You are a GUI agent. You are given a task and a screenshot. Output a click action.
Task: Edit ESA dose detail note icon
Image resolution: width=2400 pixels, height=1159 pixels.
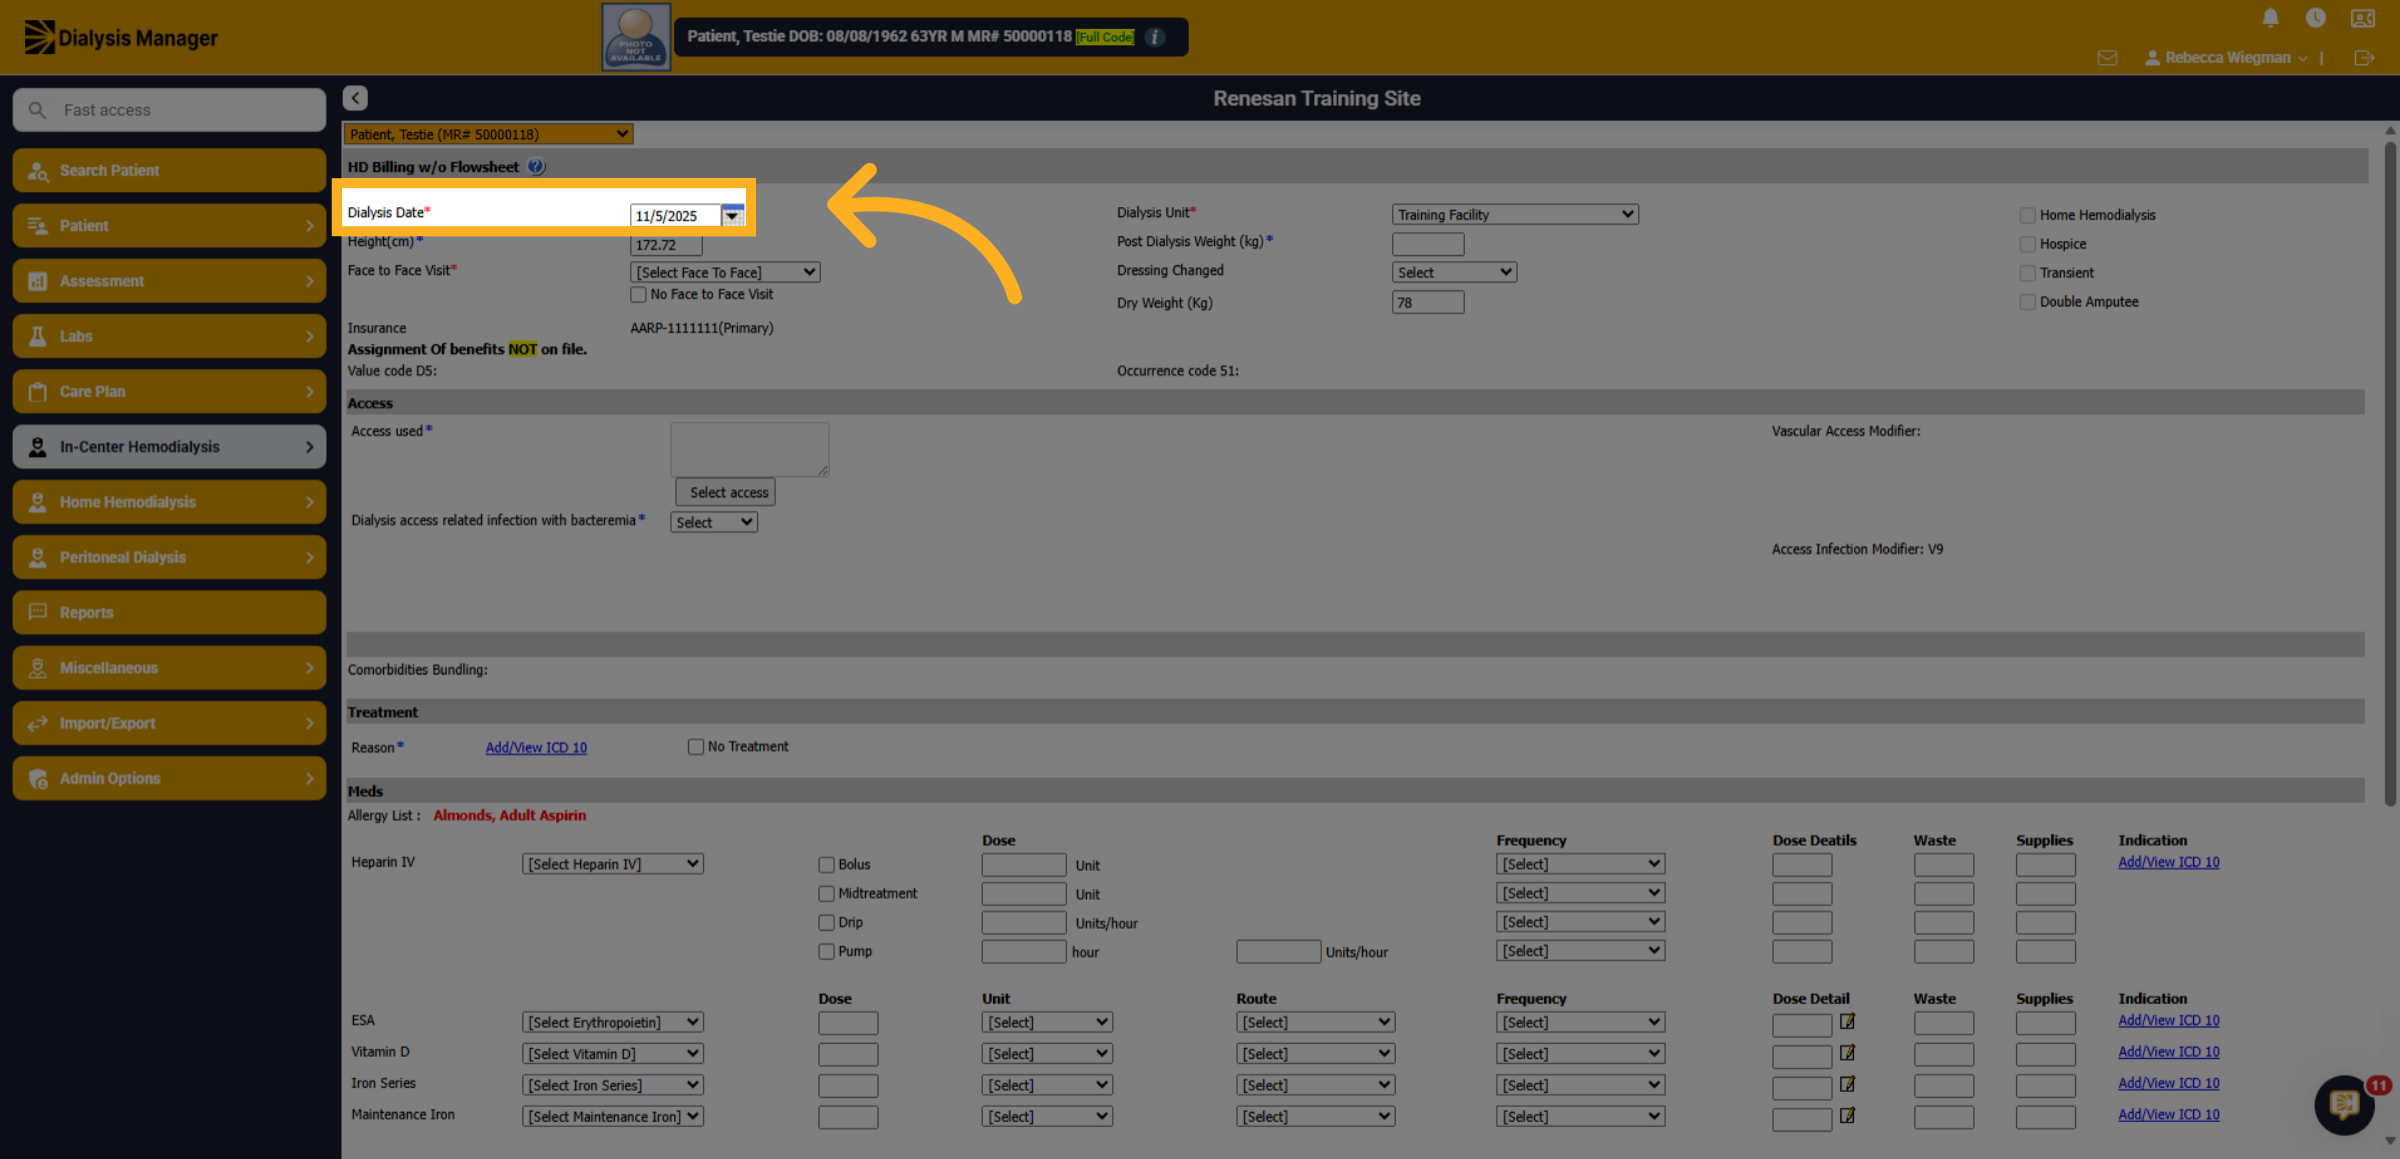pos(1847,1021)
